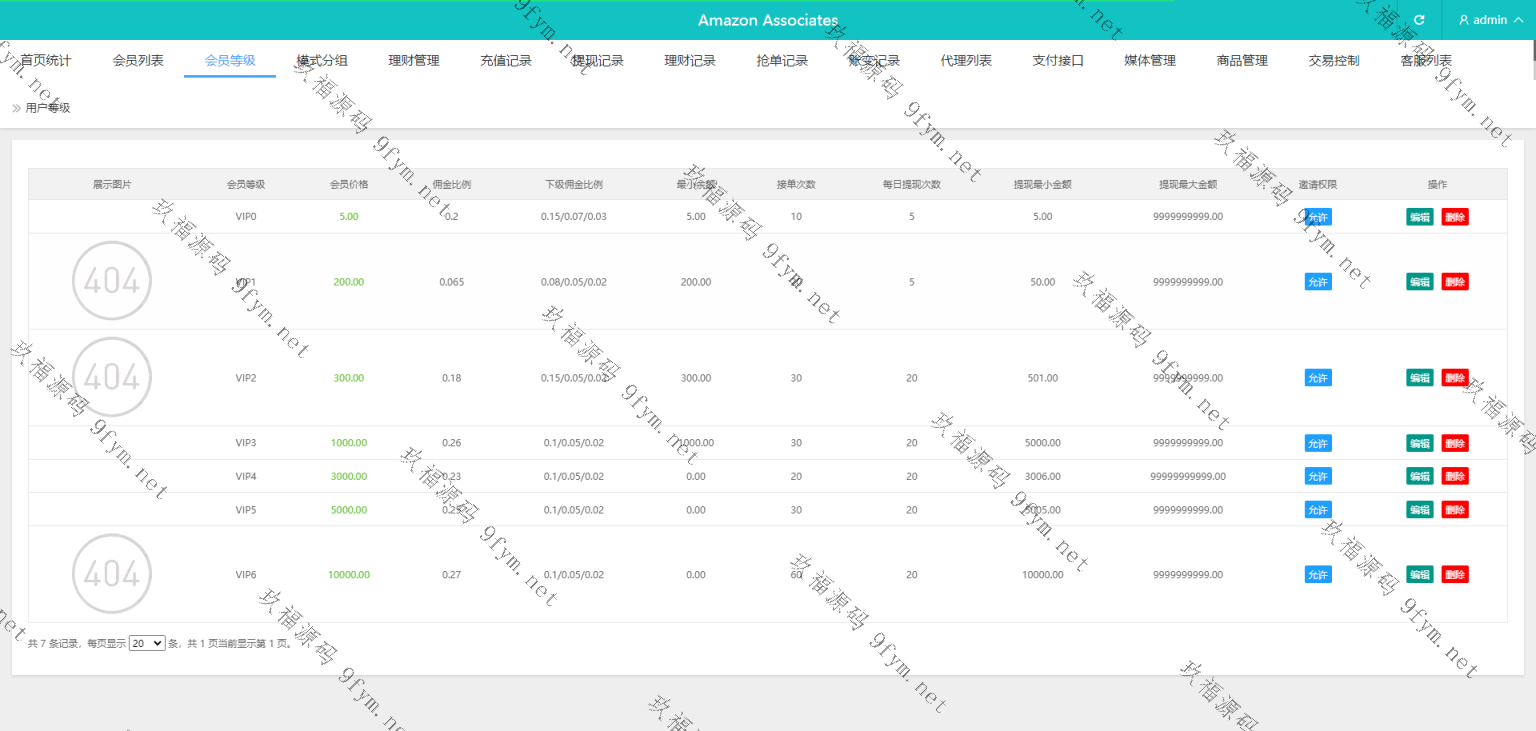The image size is (1536, 731).
Task: Toggle the 允许 invite permission for VIP1
Action: pyautogui.click(x=1318, y=282)
